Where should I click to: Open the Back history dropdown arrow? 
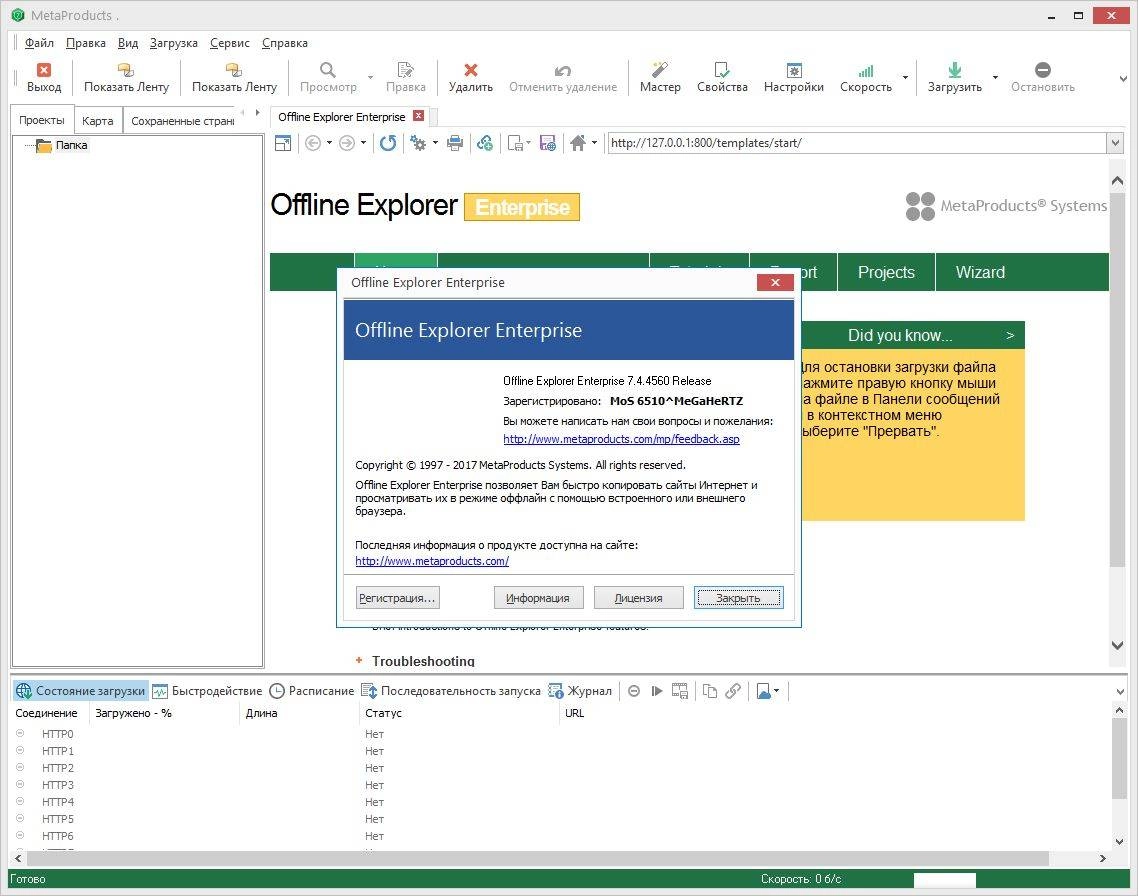click(x=329, y=143)
